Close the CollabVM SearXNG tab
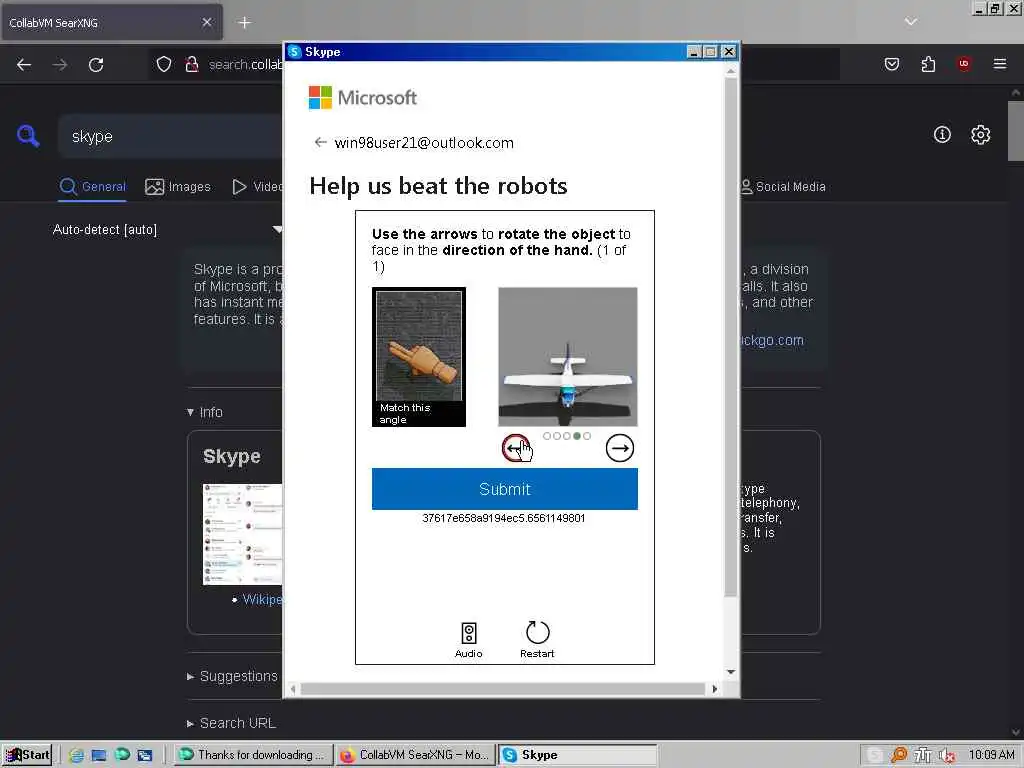The image size is (1024, 768). coord(207,23)
